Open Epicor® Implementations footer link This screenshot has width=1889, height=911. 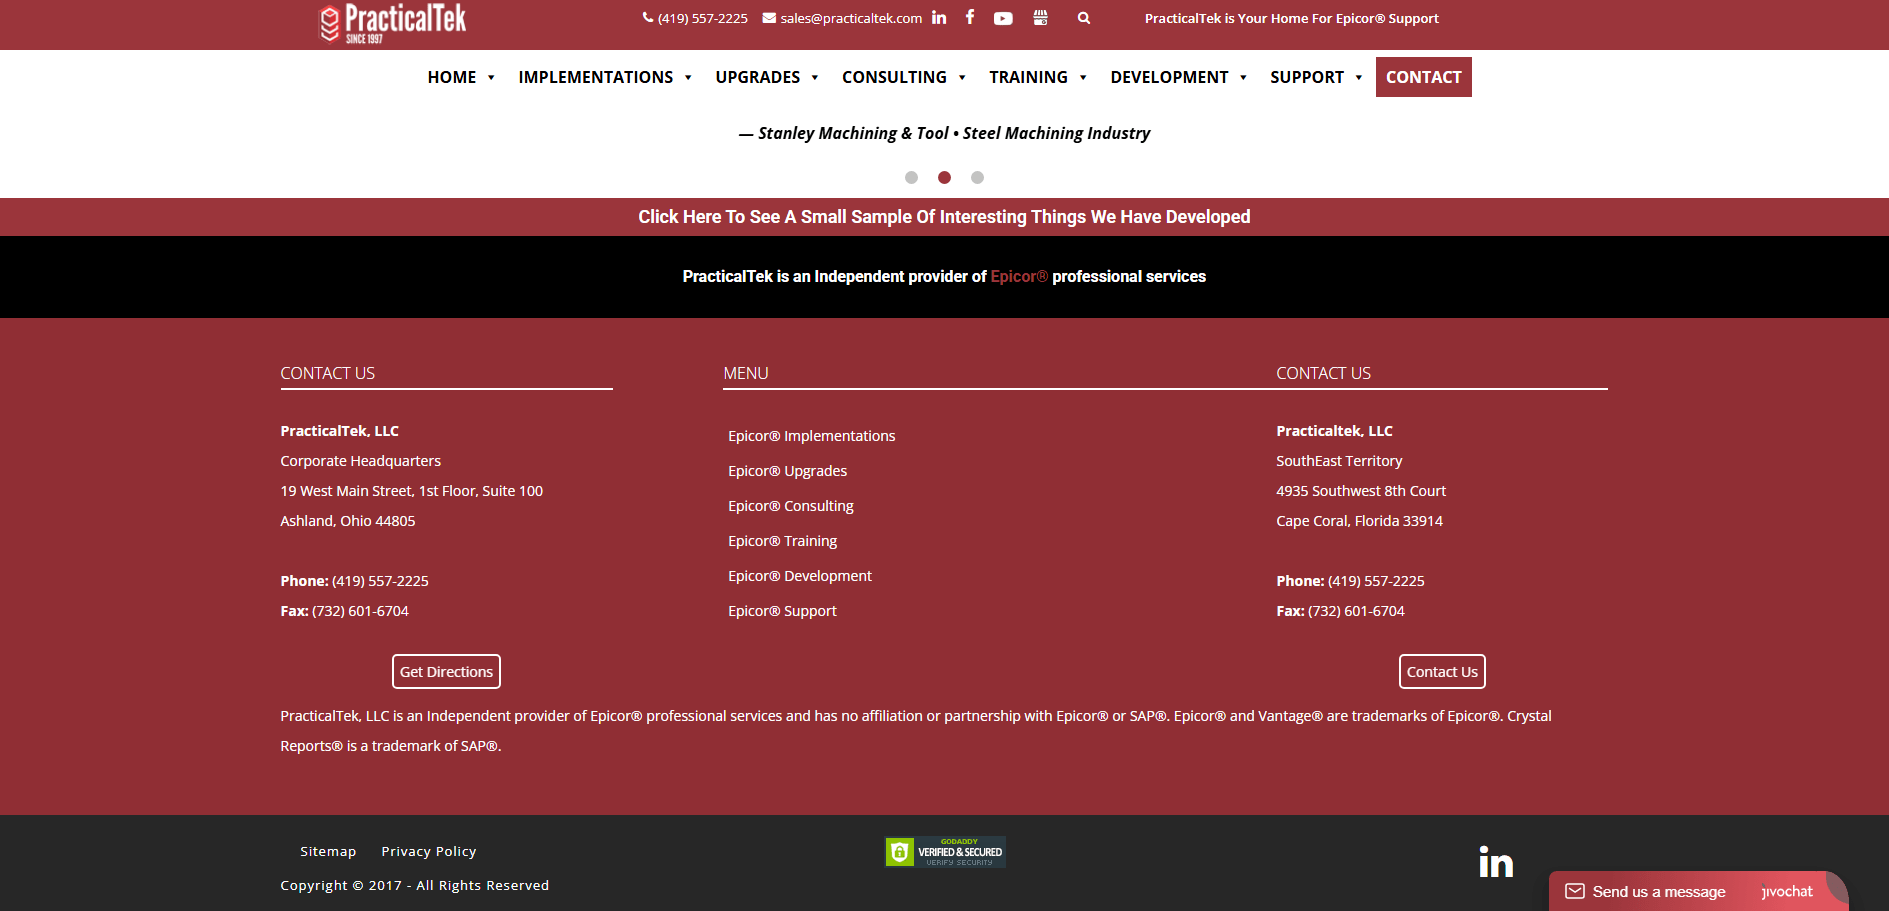(x=812, y=436)
